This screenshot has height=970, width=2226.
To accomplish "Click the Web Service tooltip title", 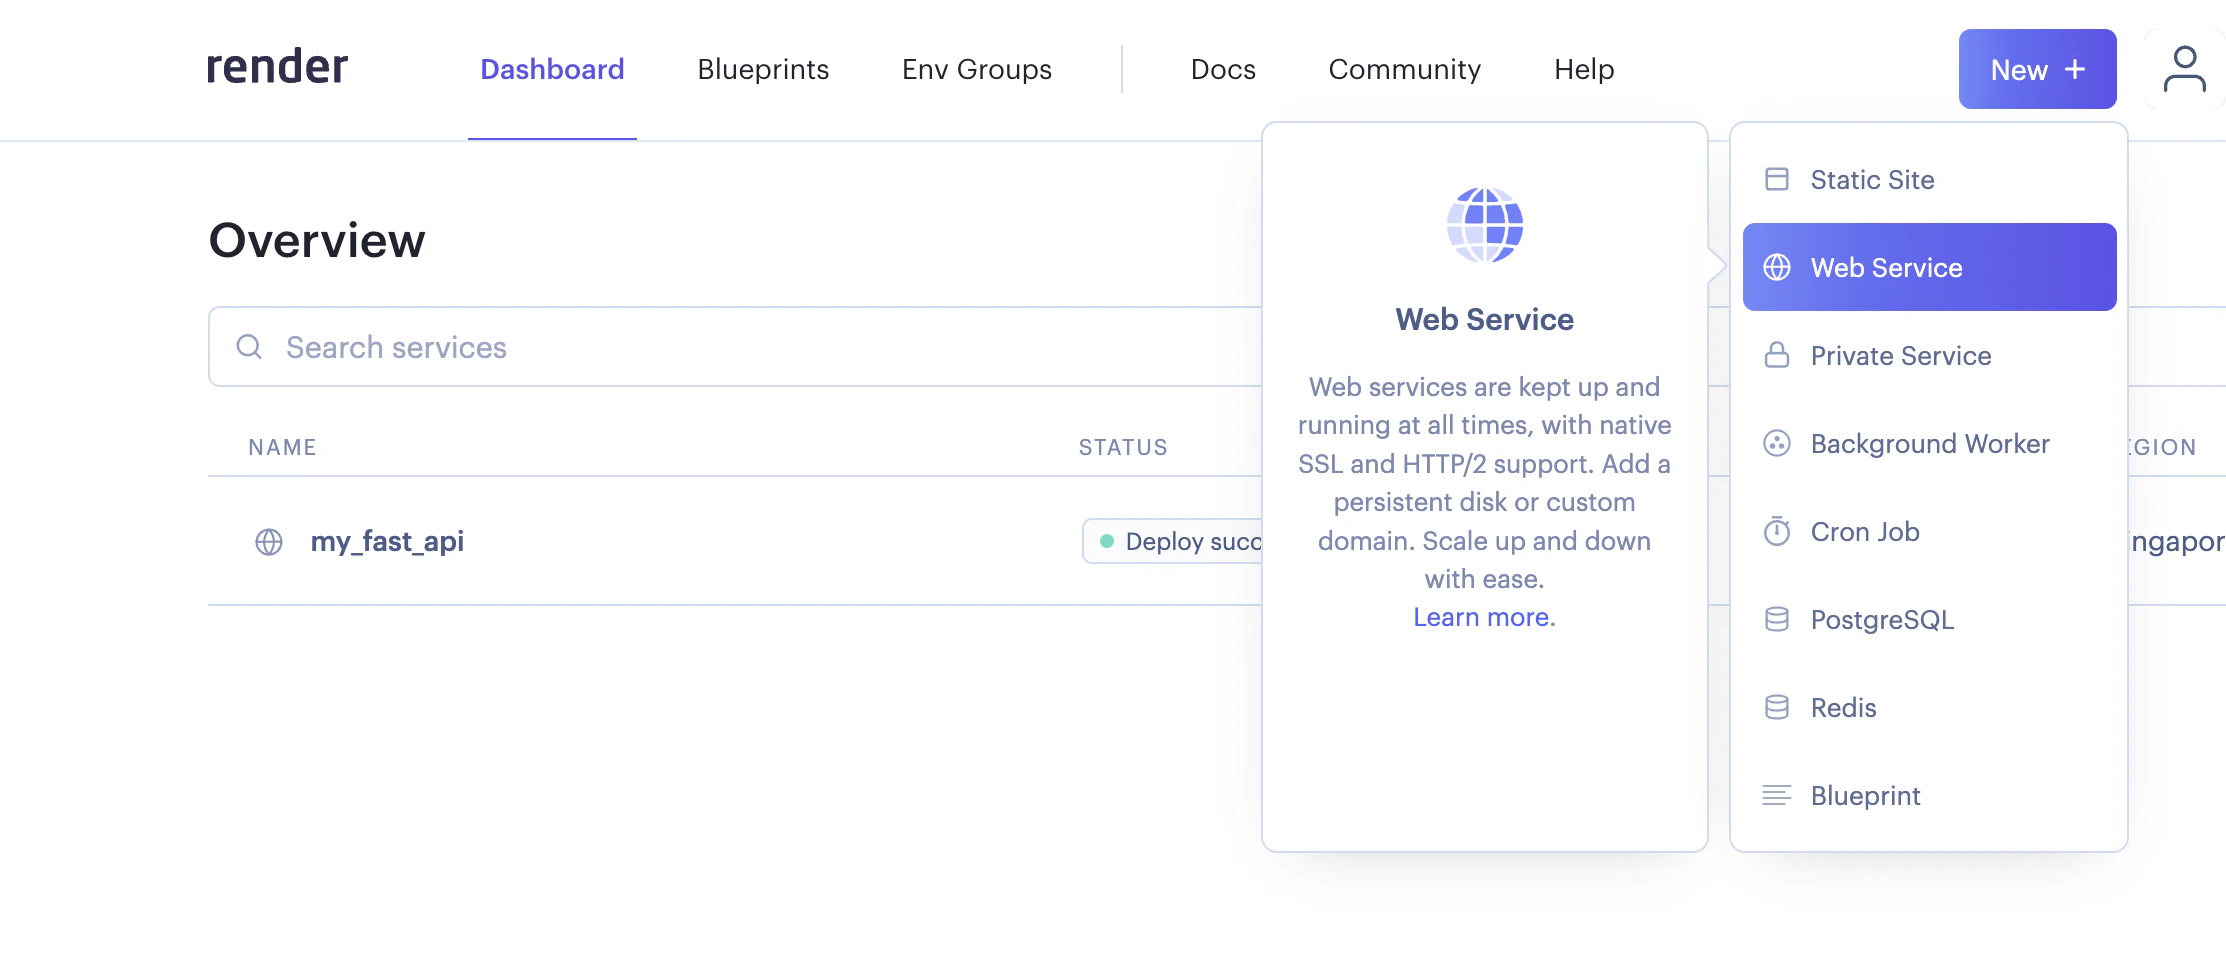I will pyautogui.click(x=1485, y=319).
